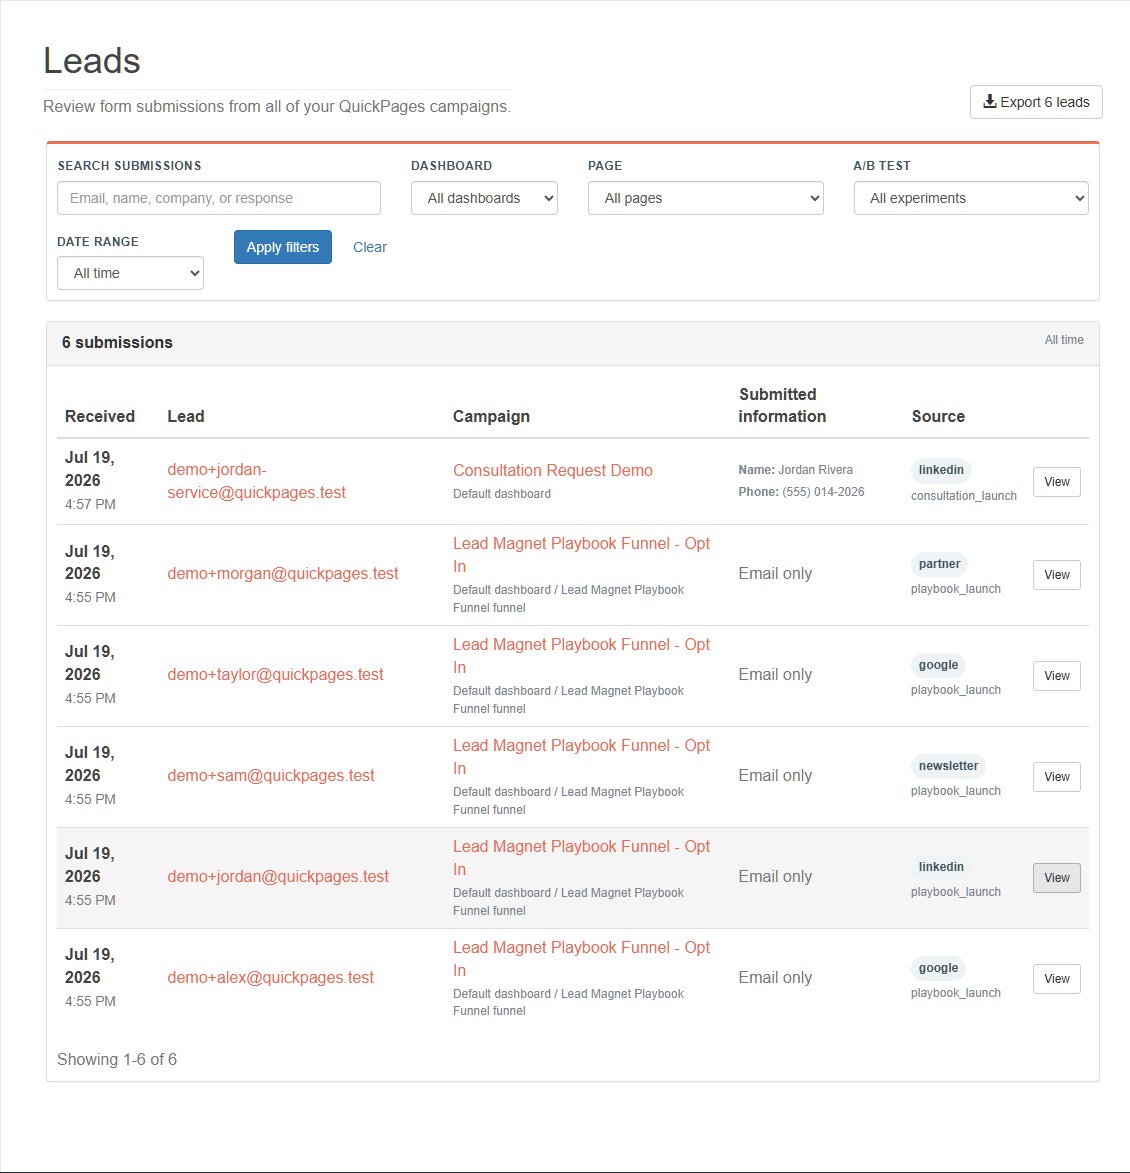Click the Clear filters link
The image size is (1130, 1173).
click(369, 247)
